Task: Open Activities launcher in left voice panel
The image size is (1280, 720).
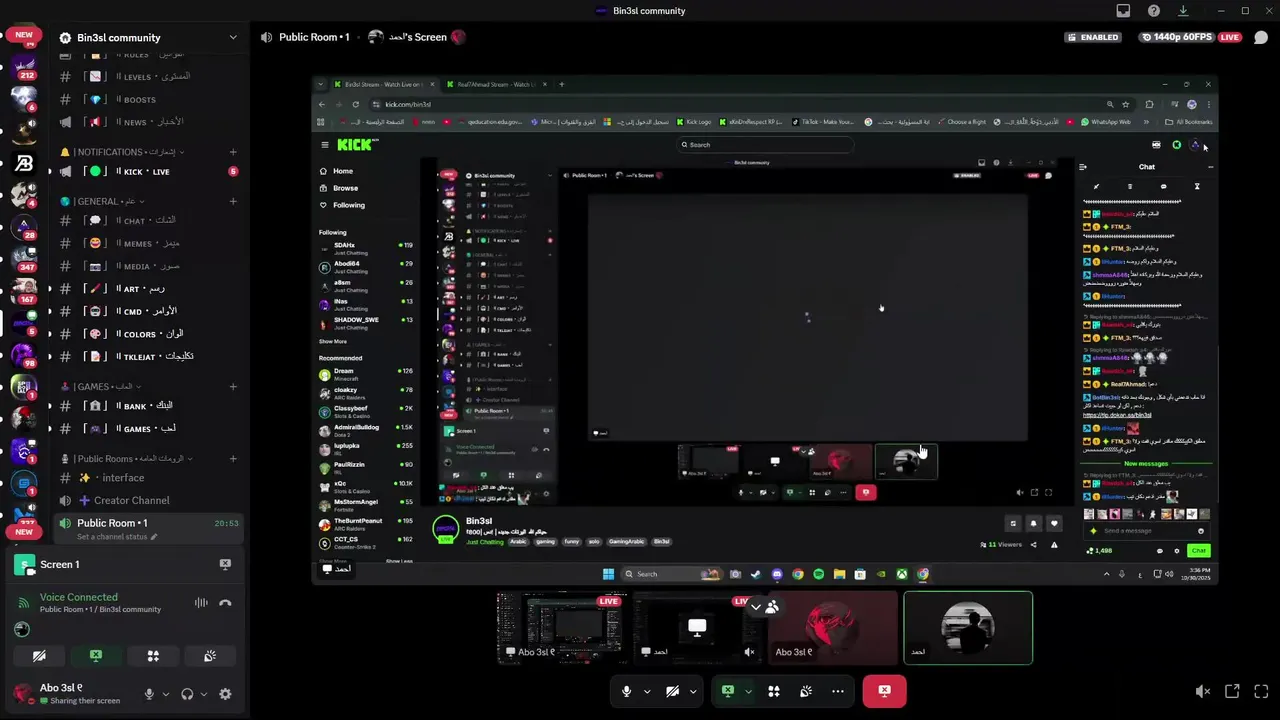Action: (x=153, y=656)
